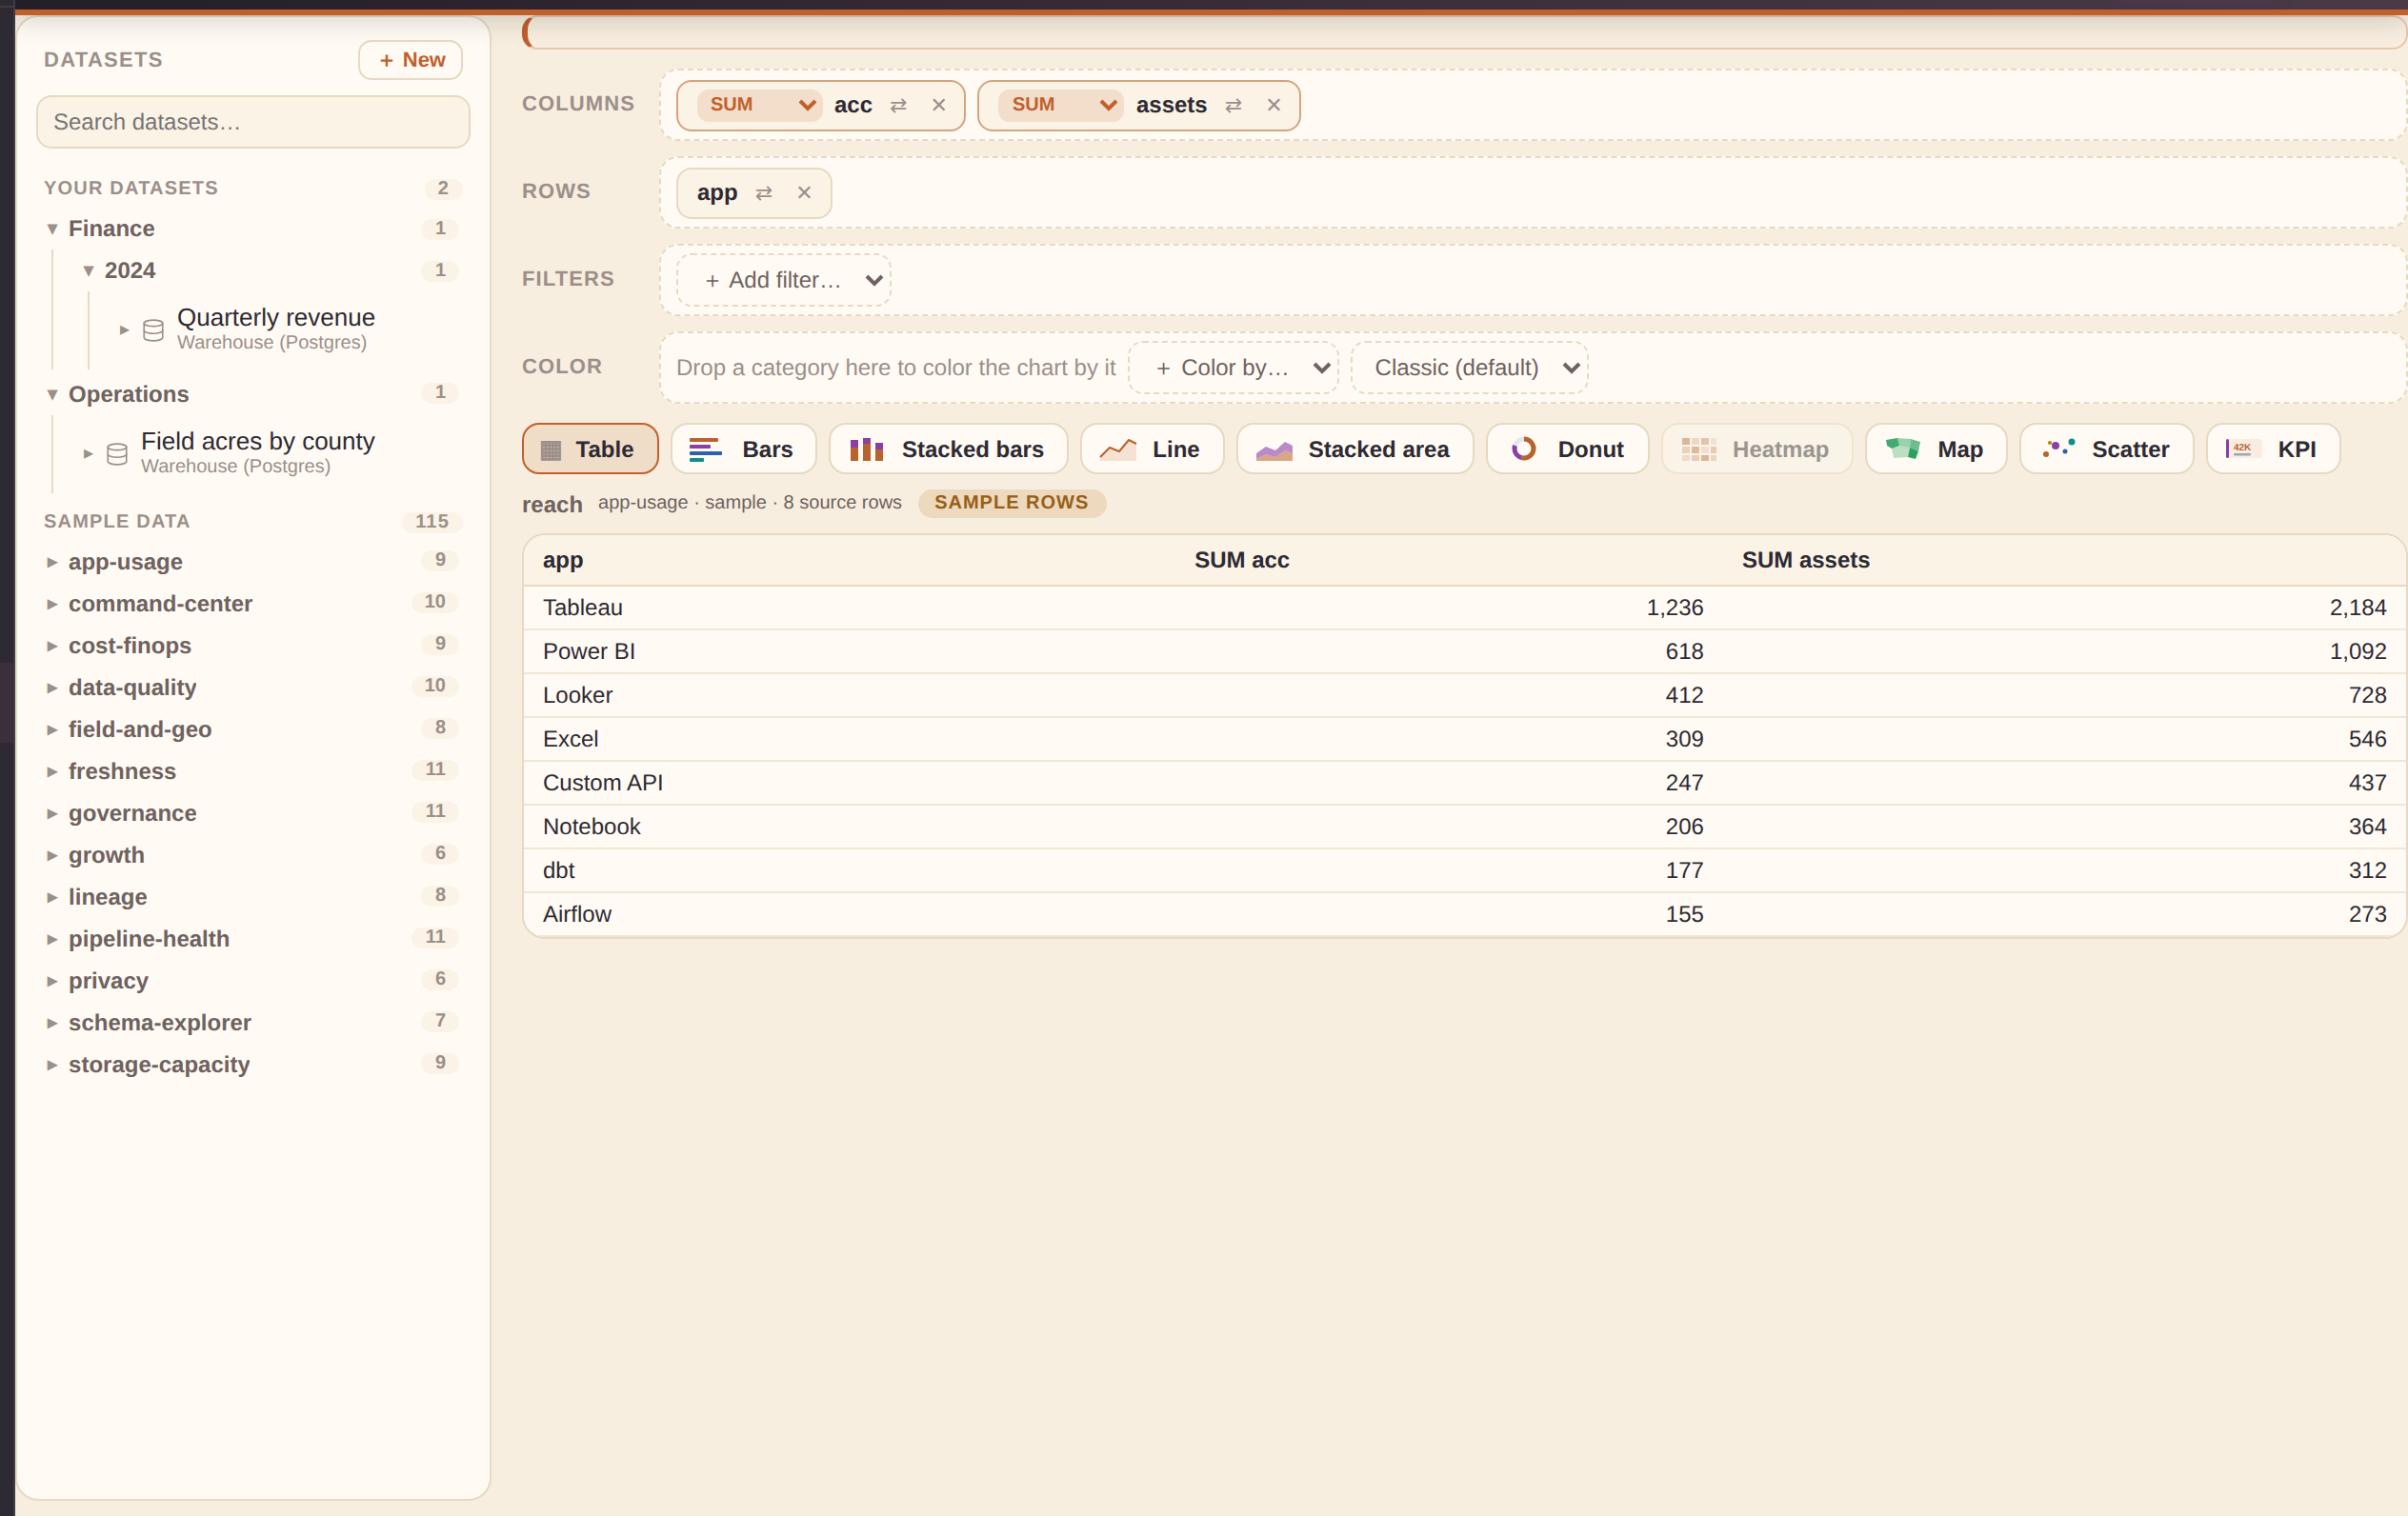Expand the Field acres by county arrow
Image resolution: width=2408 pixels, height=1516 pixels.
(88, 454)
